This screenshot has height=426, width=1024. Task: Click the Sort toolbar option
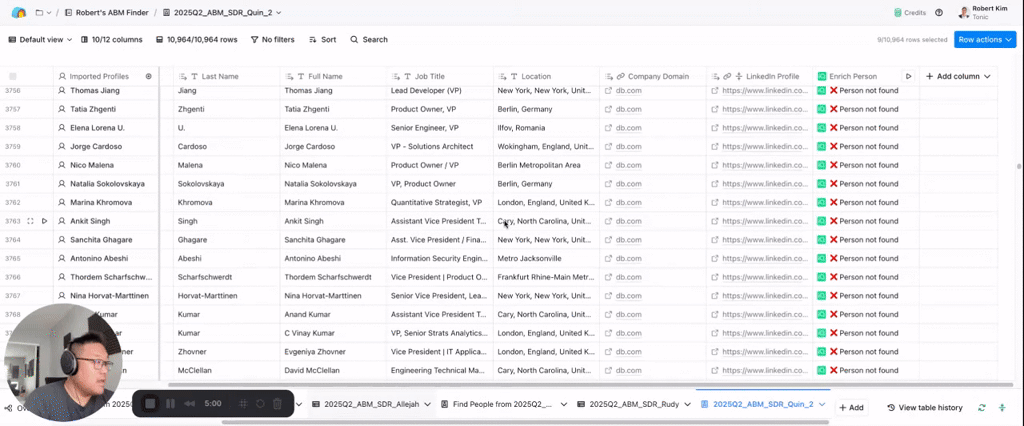coord(322,40)
